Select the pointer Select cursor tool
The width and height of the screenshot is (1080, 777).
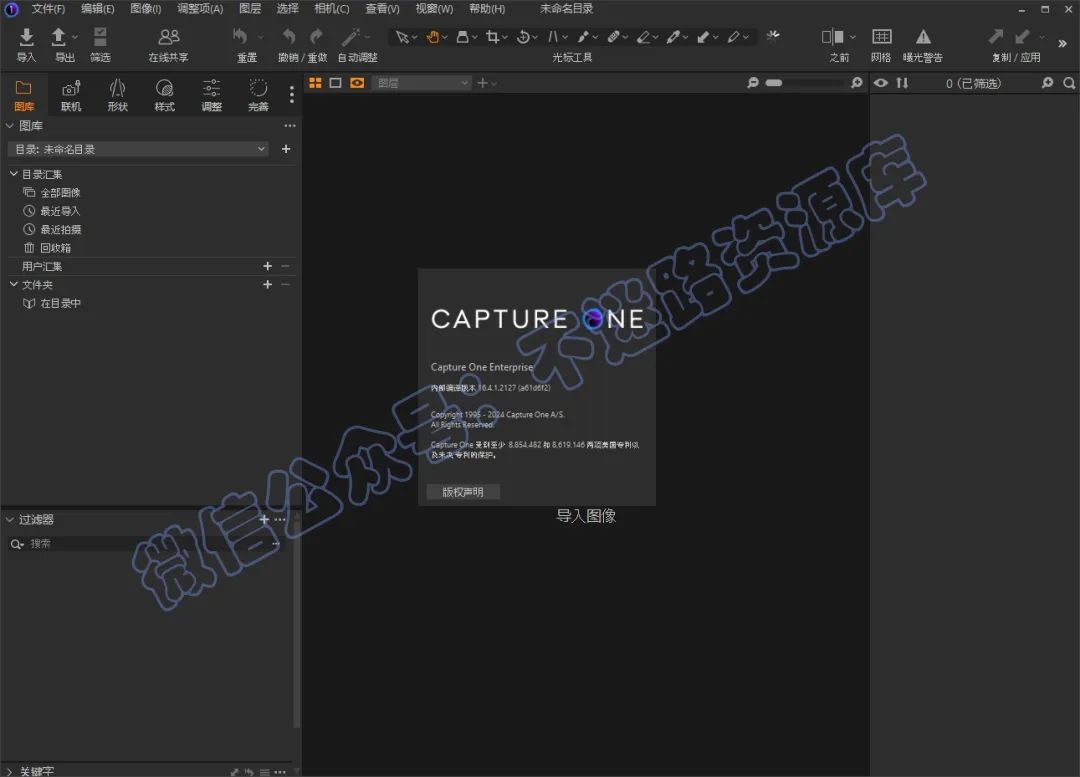point(402,37)
